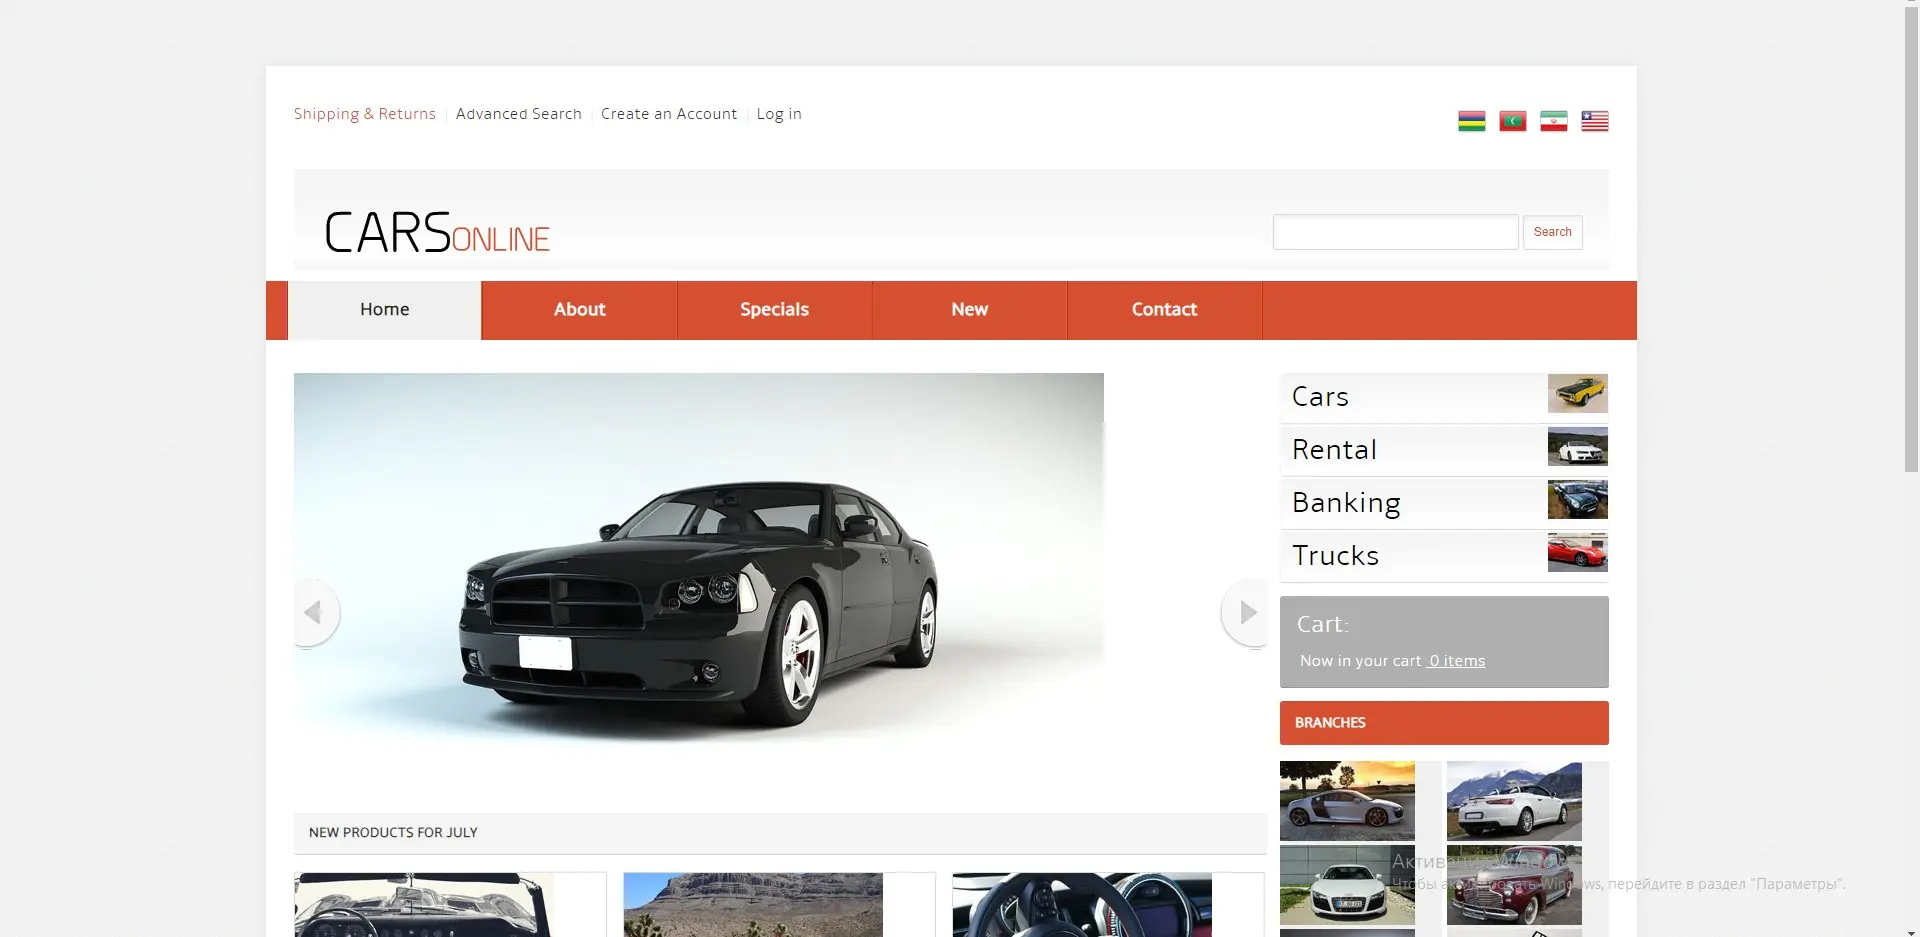Focus the search text field
Image resolution: width=1920 pixels, height=937 pixels.
(x=1395, y=232)
